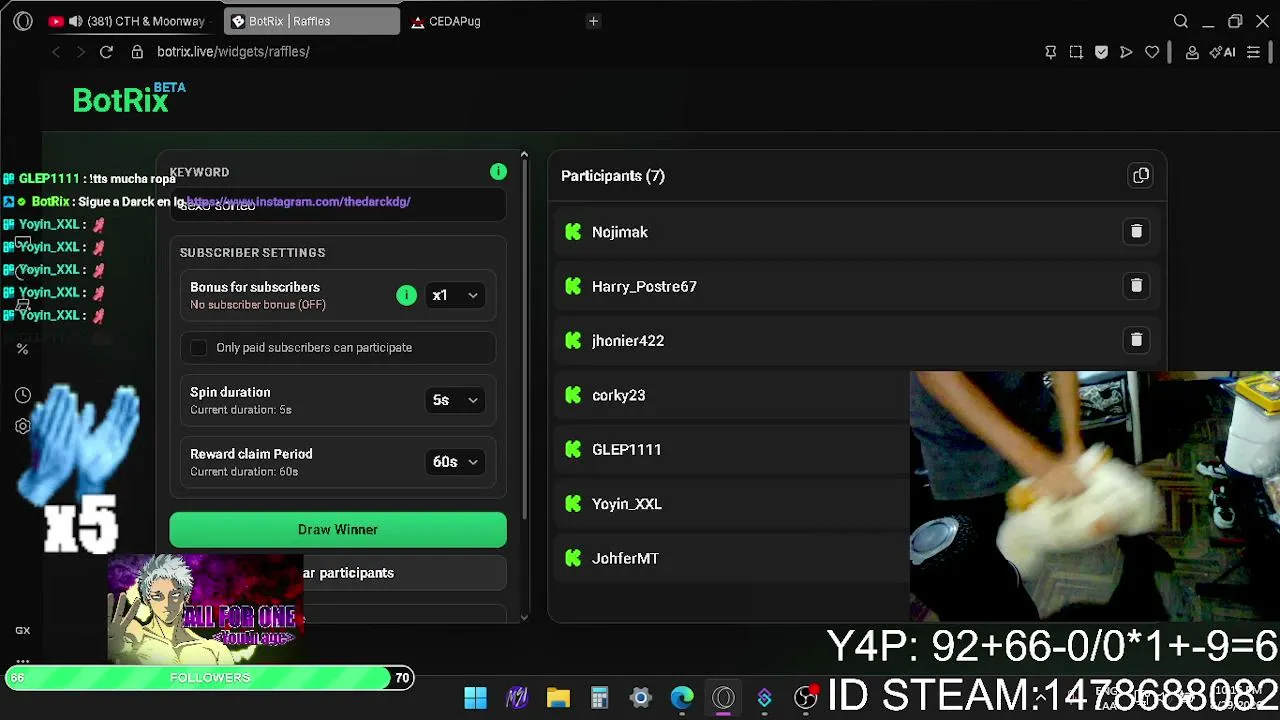Click the pin icon in browser toolbar
This screenshot has height=720, width=1280.
[x=1050, y=52]
